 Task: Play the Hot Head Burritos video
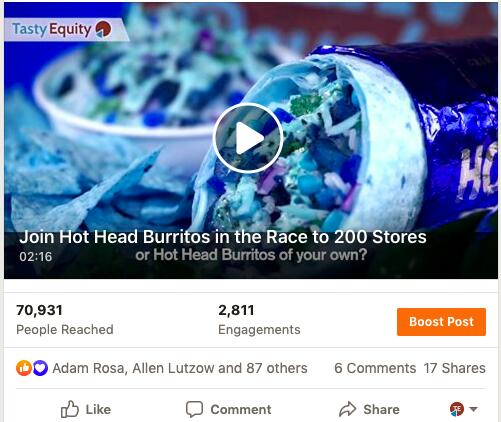point(248,138)
